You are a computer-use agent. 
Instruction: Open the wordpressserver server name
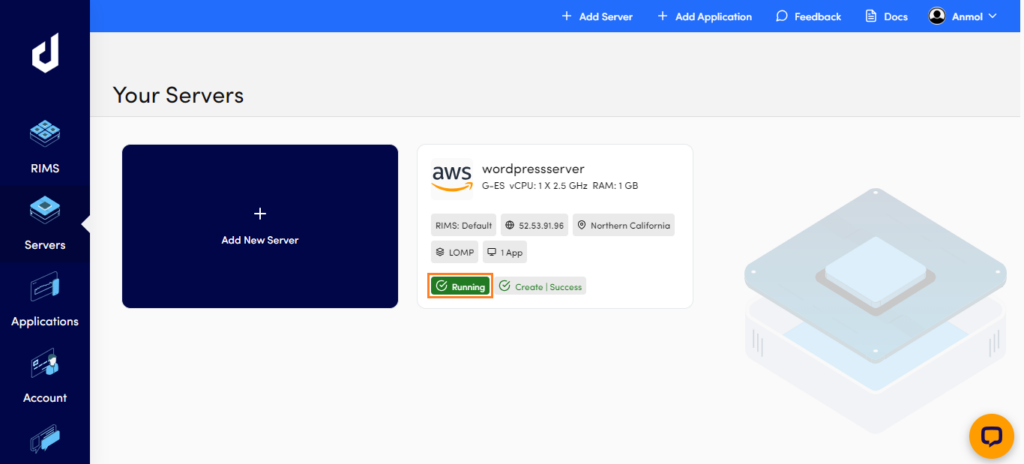pyautogui.click(x=533, y=169)
